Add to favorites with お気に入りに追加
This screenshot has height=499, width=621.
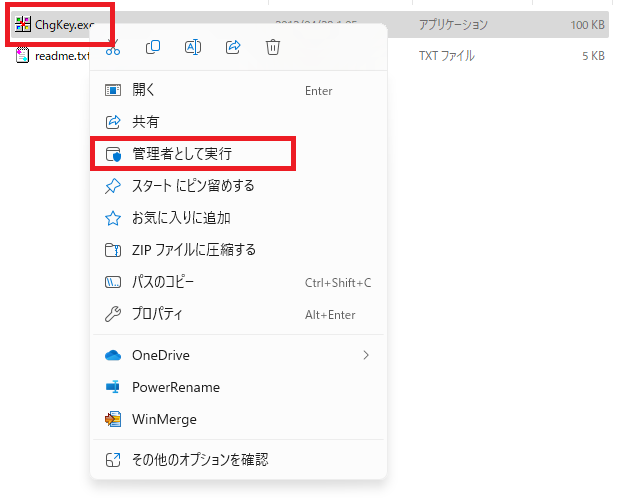point(181,218)
